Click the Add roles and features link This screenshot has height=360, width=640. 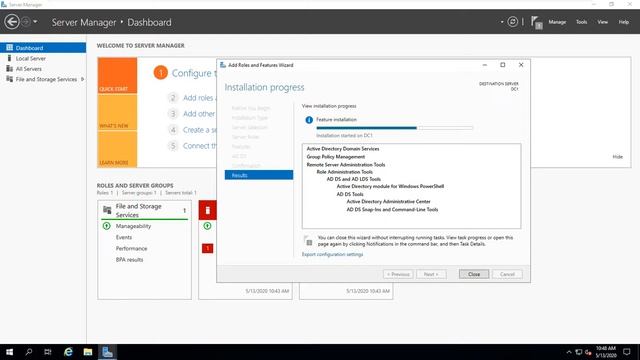(x=200, y=98)
